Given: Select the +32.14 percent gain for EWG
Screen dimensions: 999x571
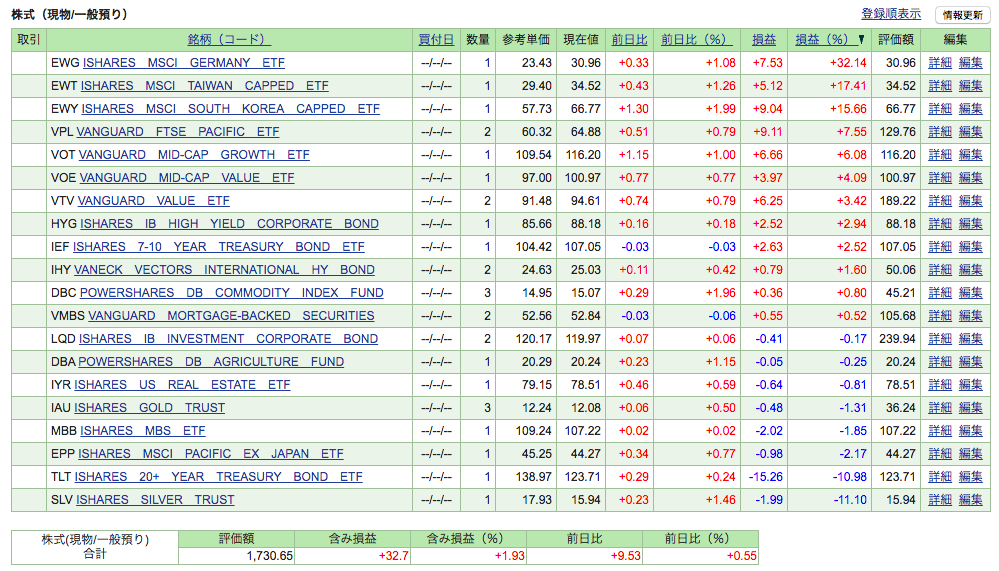Looking at the screenshot, I should click(848, 62).
